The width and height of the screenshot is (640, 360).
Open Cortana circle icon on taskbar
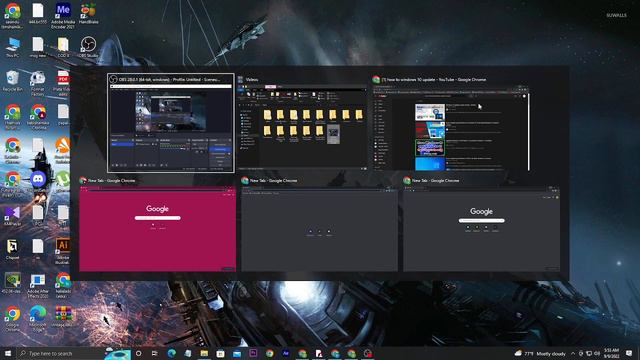pos(138,353)
